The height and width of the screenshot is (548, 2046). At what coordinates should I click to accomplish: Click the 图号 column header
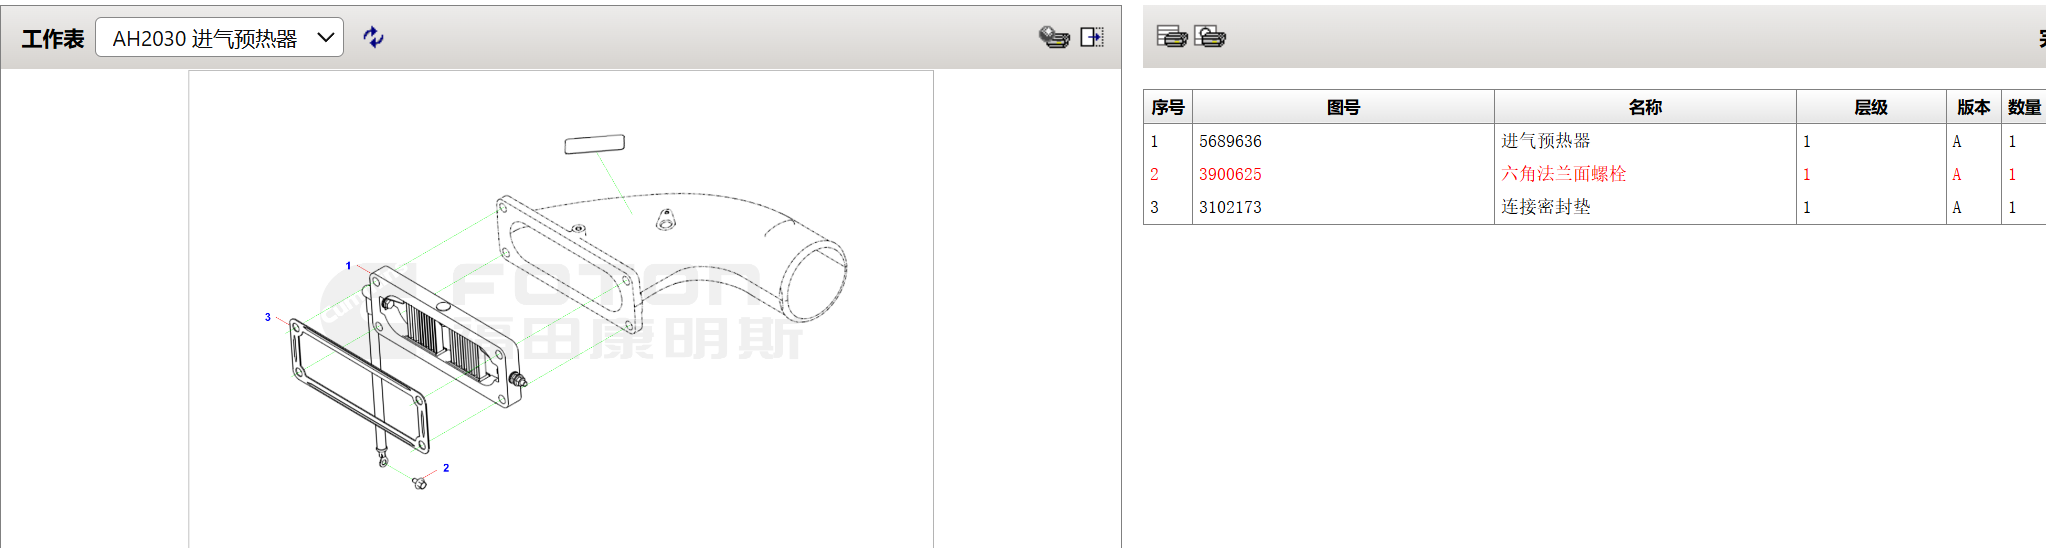(x=1343, y=107)
